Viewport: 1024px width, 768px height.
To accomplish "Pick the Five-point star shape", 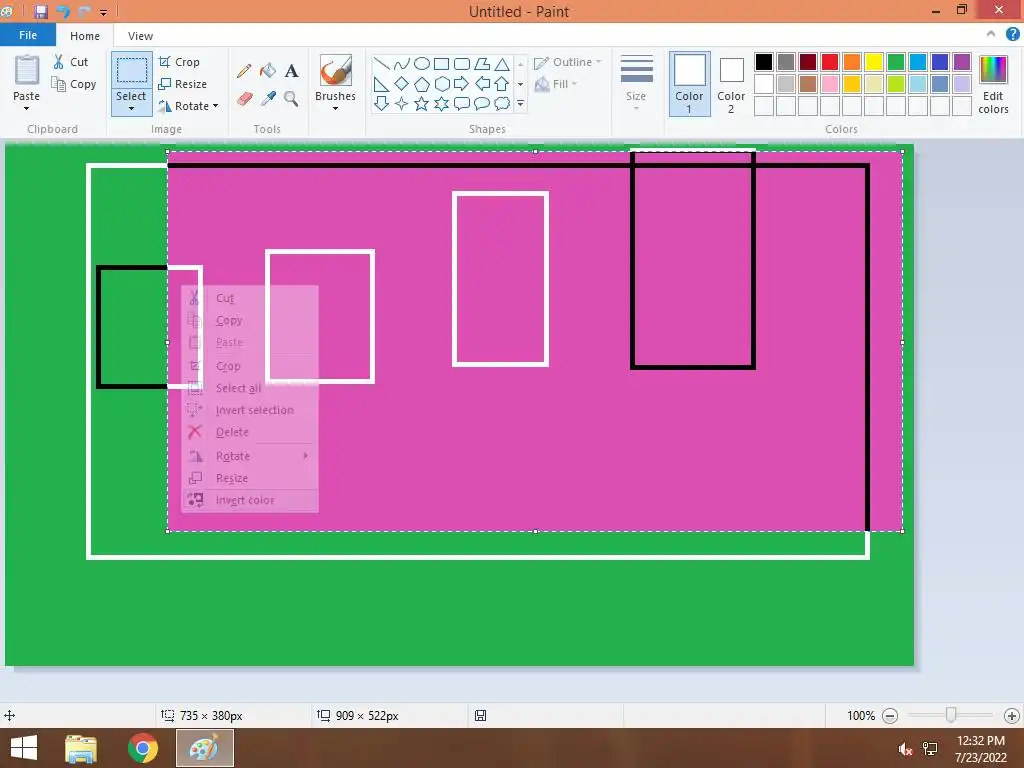I will point(422,103).
